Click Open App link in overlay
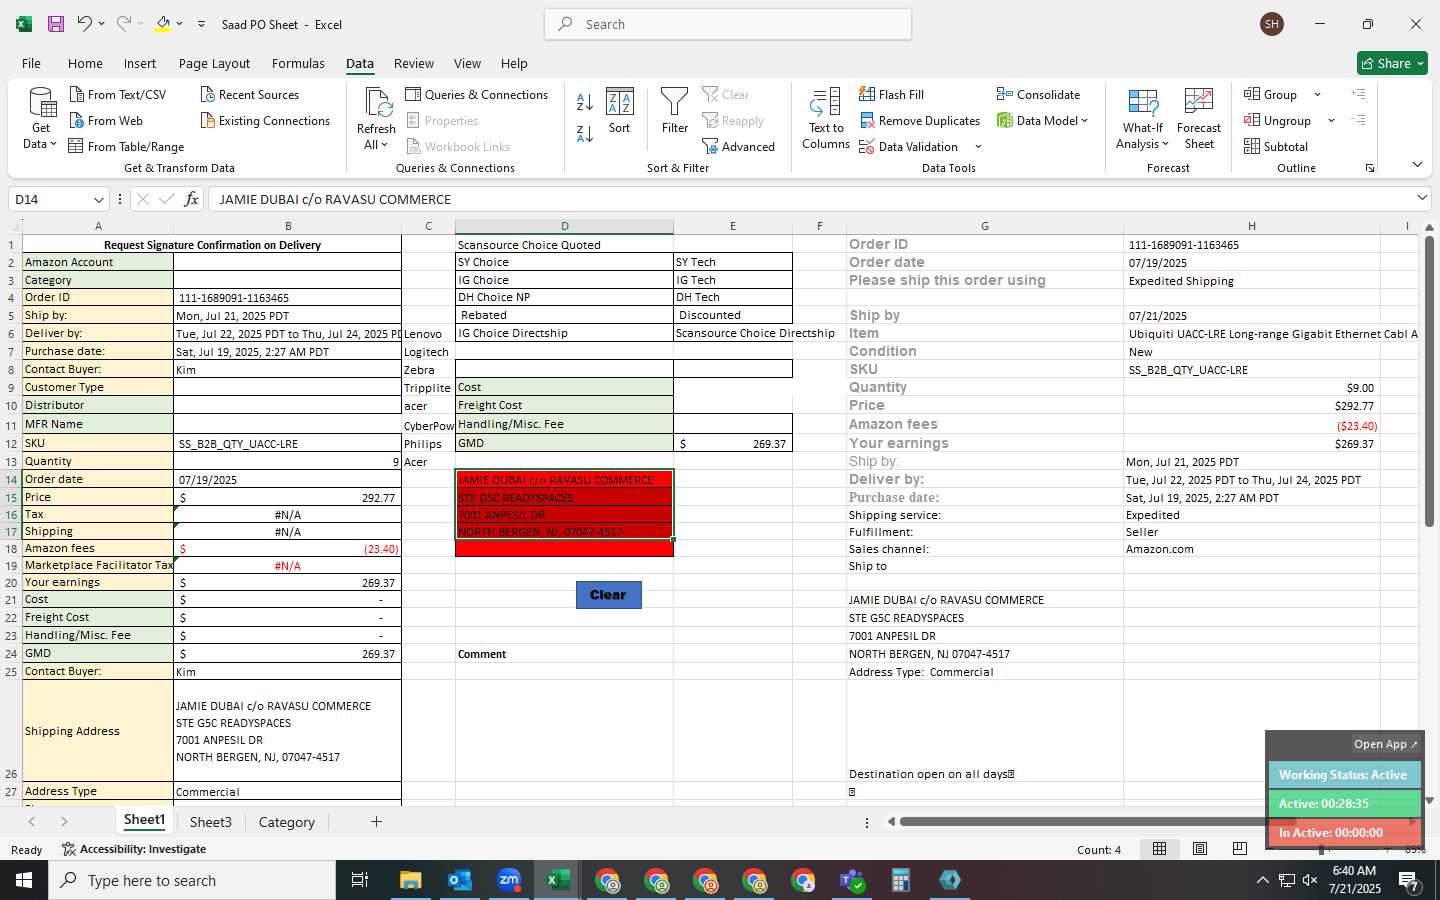The height and width of the screenshot is (900, 1440). coord(1386,744)
